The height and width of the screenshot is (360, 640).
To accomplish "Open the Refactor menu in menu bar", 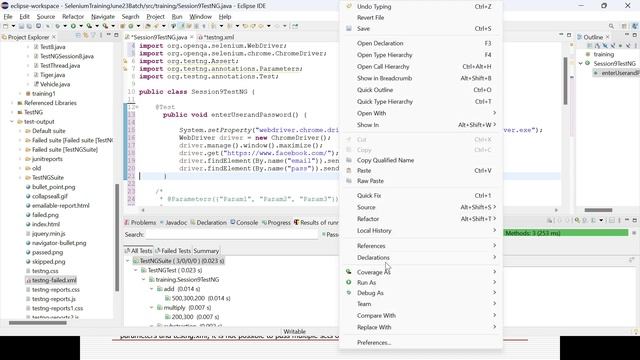I will point(73,17).
